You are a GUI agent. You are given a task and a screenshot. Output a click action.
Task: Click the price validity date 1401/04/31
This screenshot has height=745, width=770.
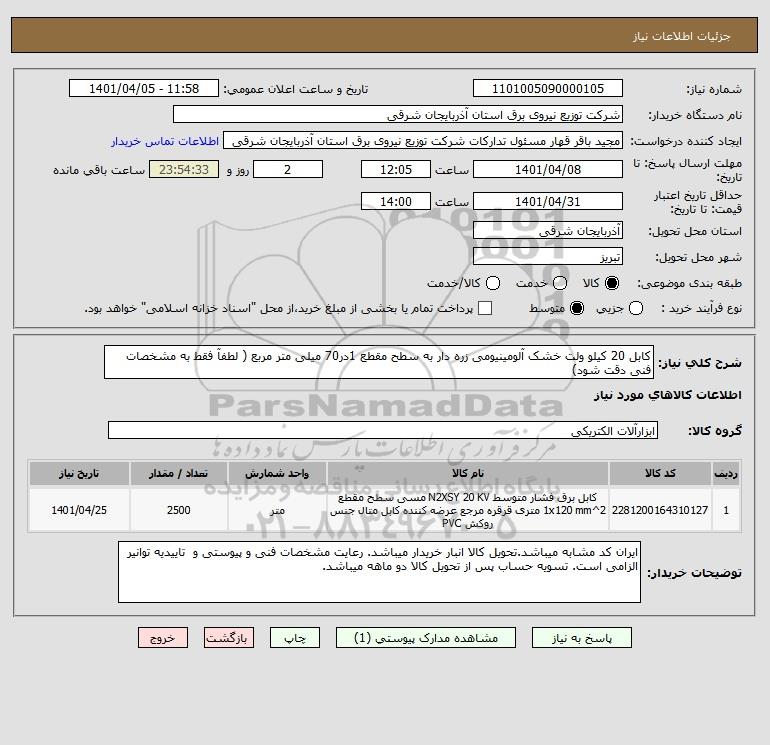coord(548,201)
